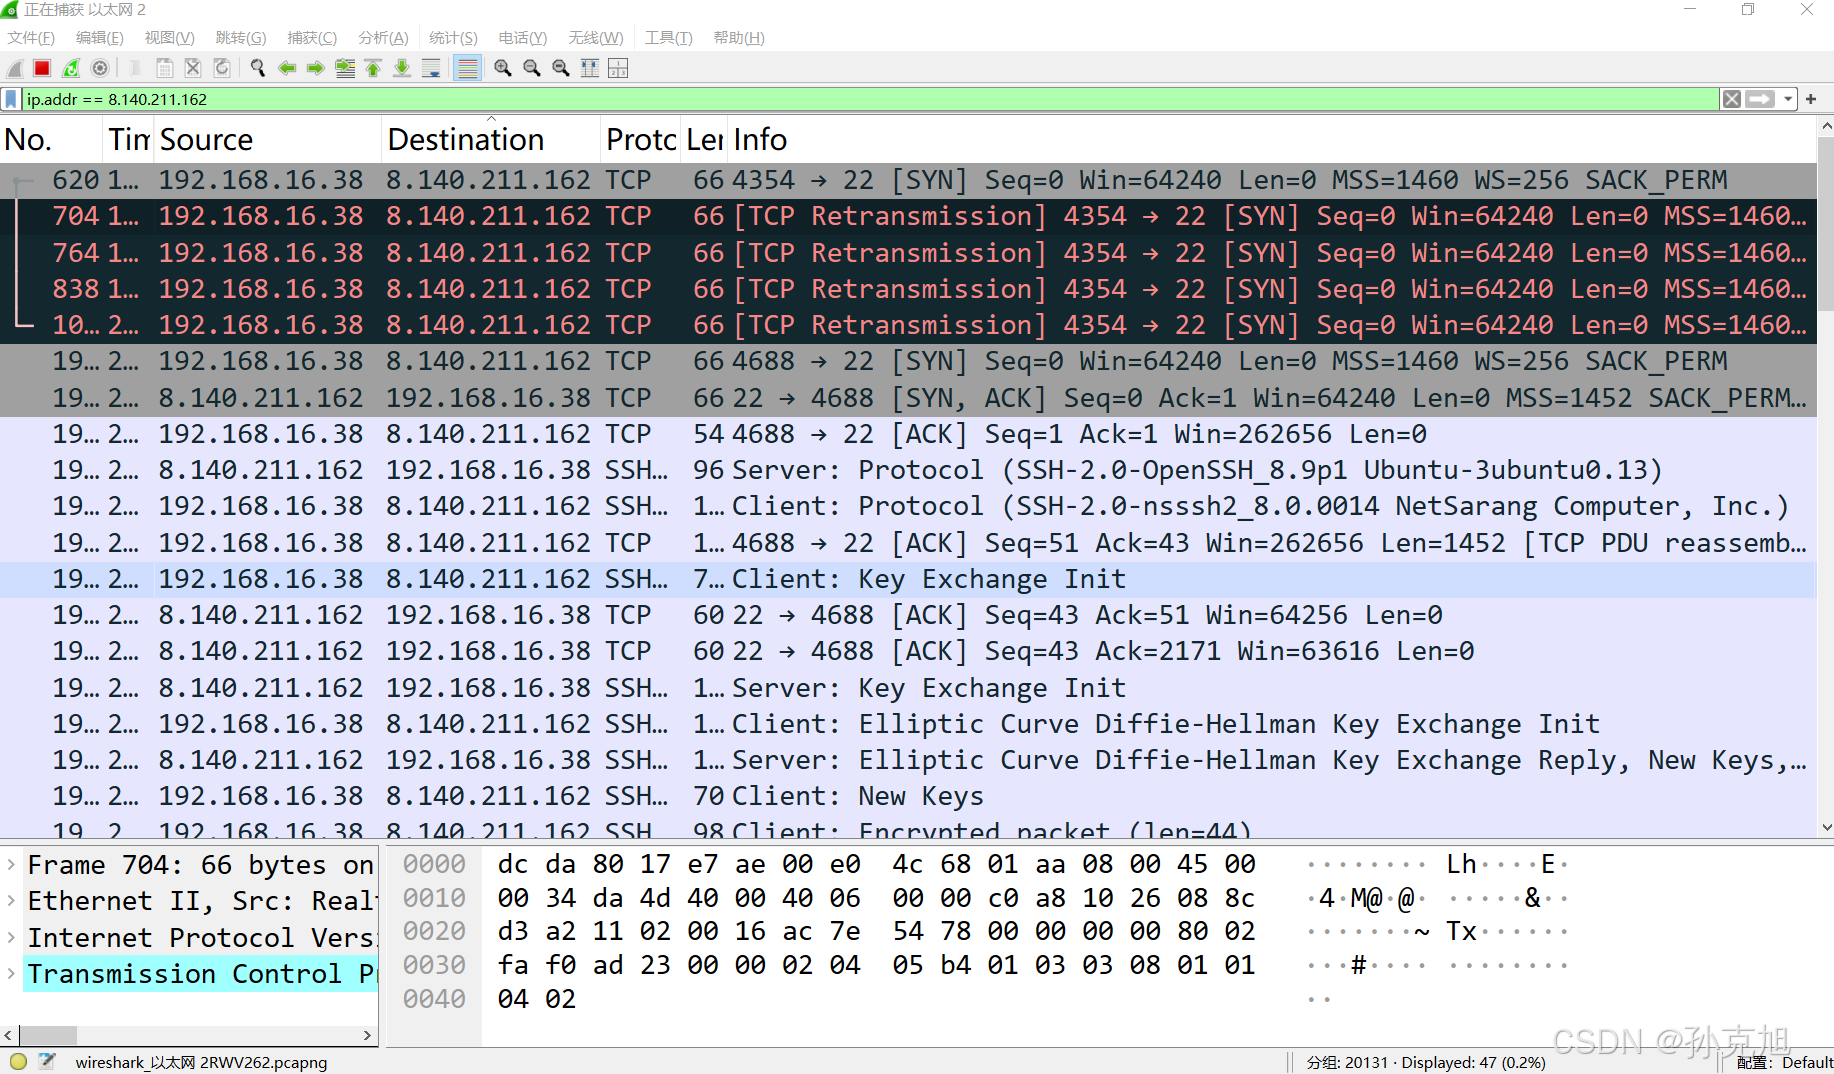Open display filter bookmarks

tap(11, 99)
